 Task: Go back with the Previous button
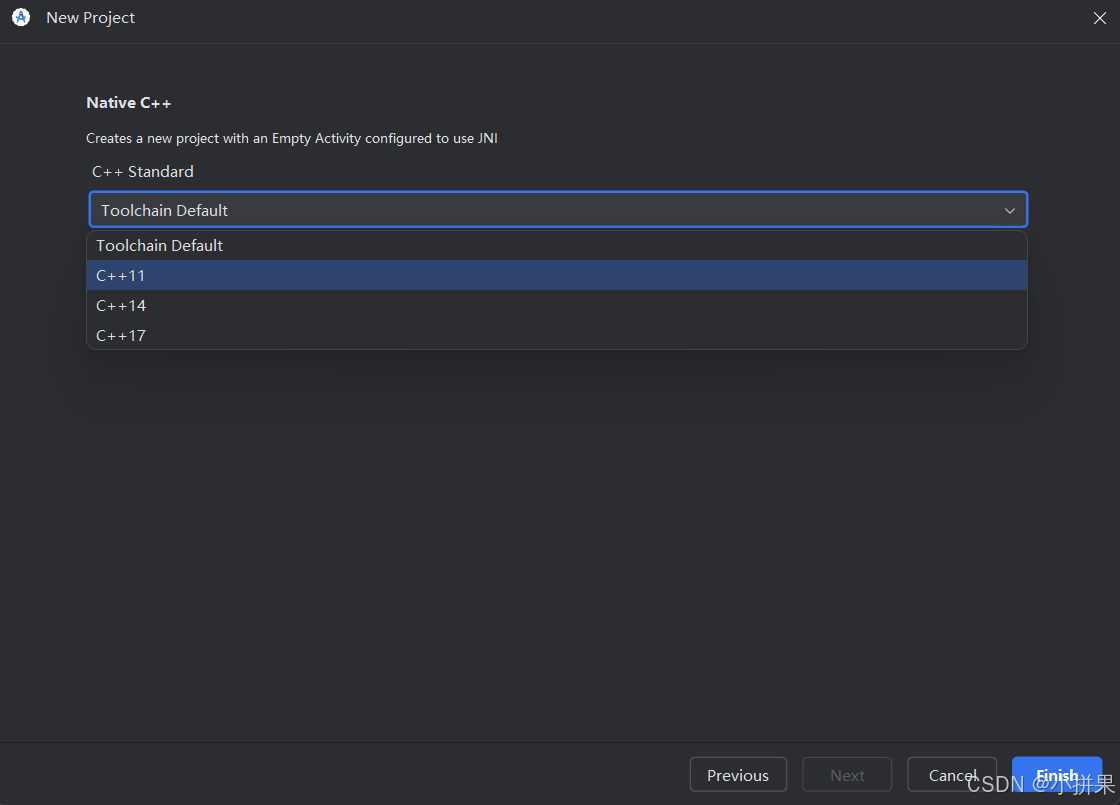(x=738, y=775)
